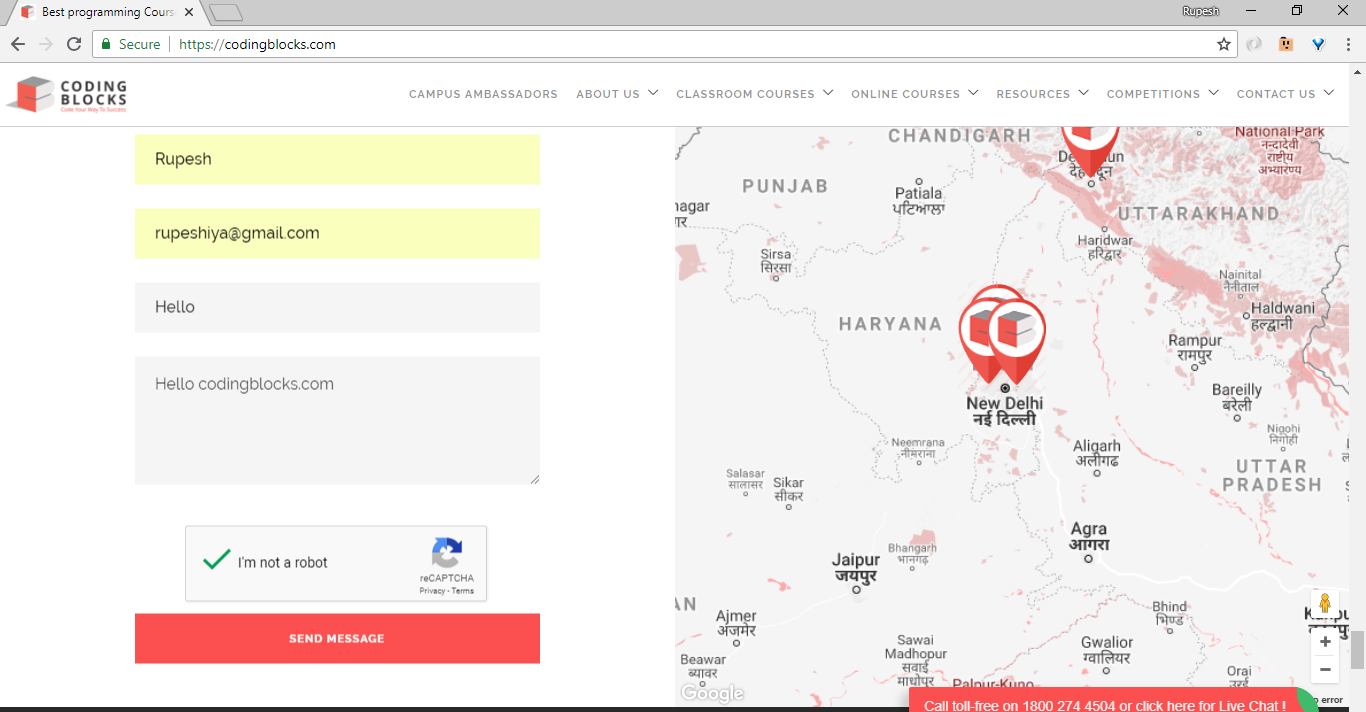Click inside the Hello codingblocks.com message box
1366x712 pixels.
coord(336,420)
